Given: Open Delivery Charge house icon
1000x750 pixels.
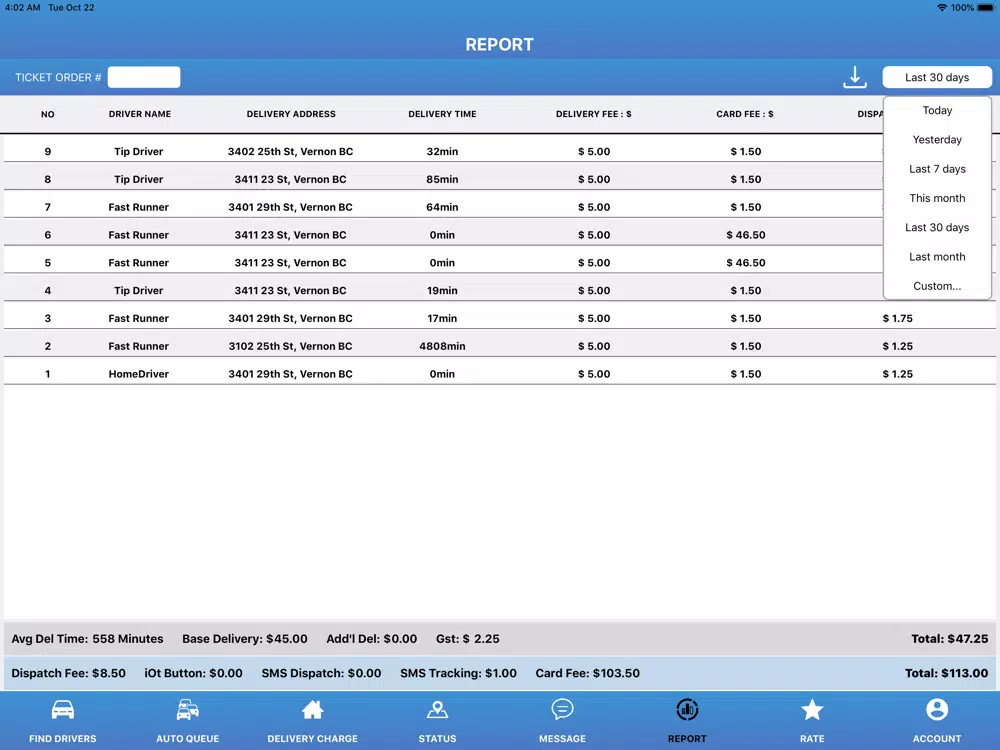Looking at the screenshot, I should [312, 709].
